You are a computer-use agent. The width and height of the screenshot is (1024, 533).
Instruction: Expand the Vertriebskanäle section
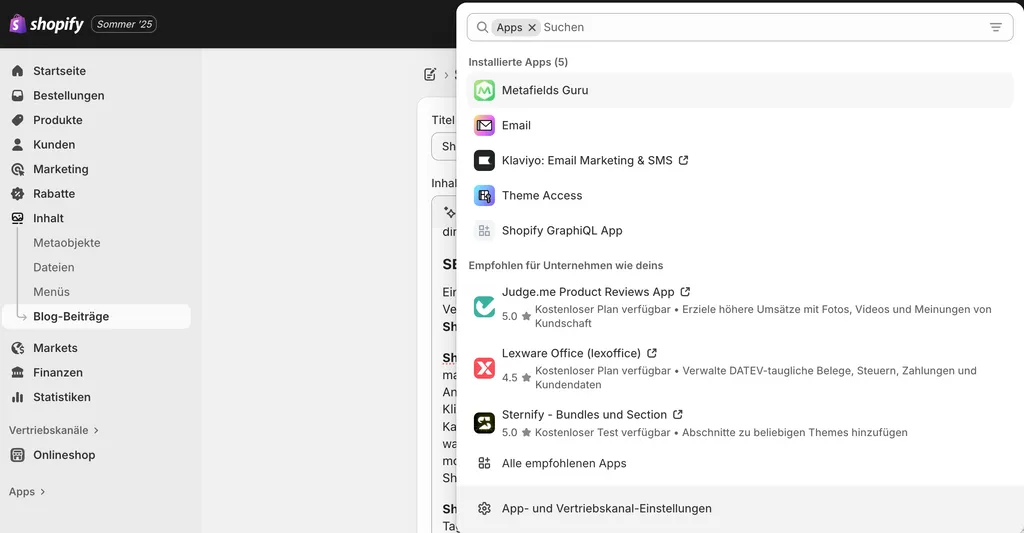point(54,430)
